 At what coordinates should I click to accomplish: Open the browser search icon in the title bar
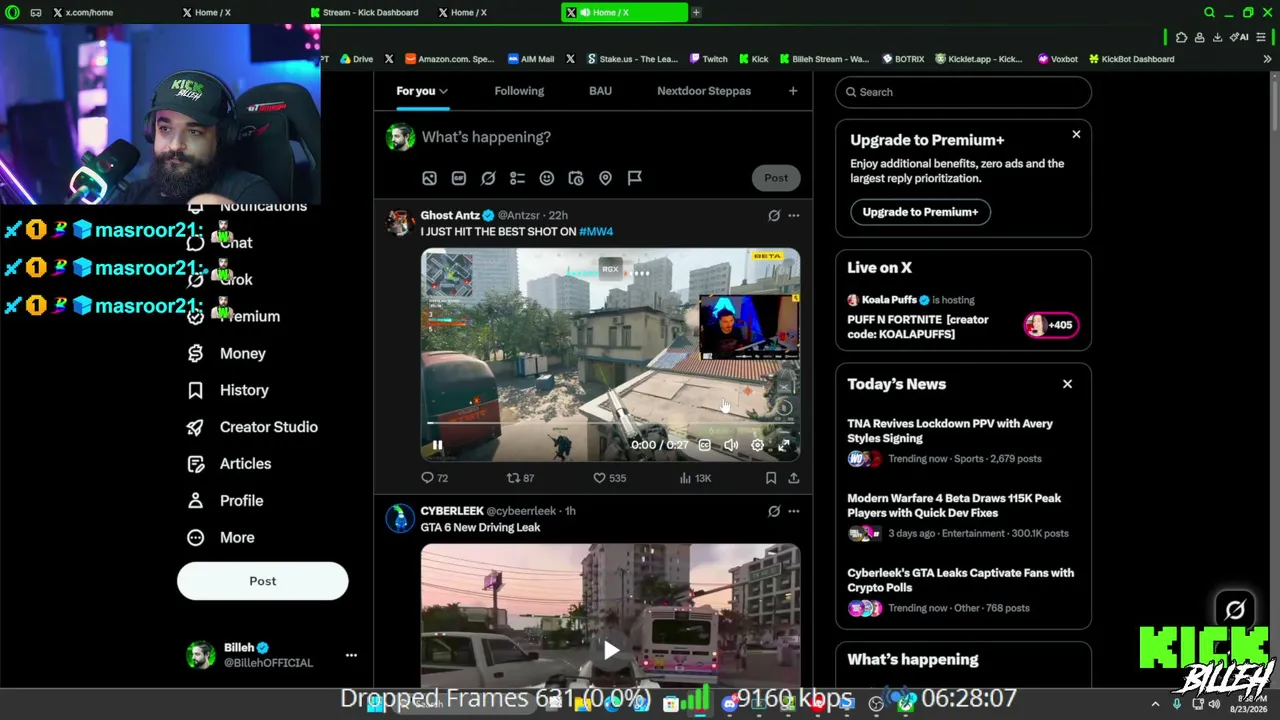(x=1209, y=13)
